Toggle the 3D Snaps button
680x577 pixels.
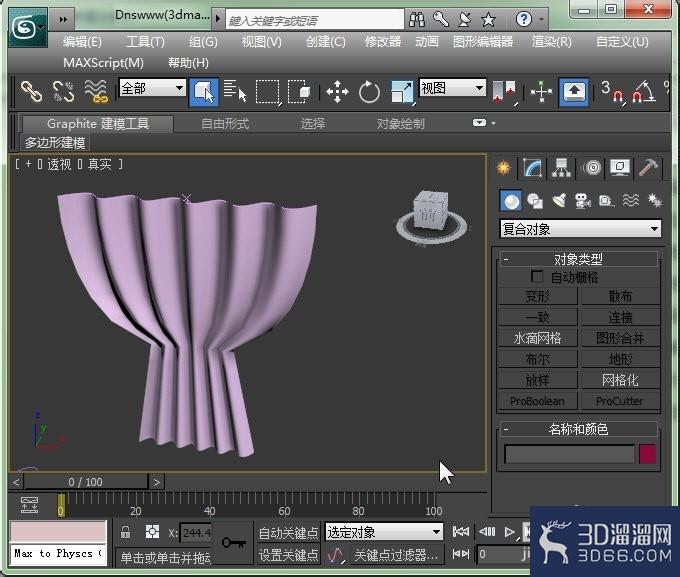pos(613,92)
